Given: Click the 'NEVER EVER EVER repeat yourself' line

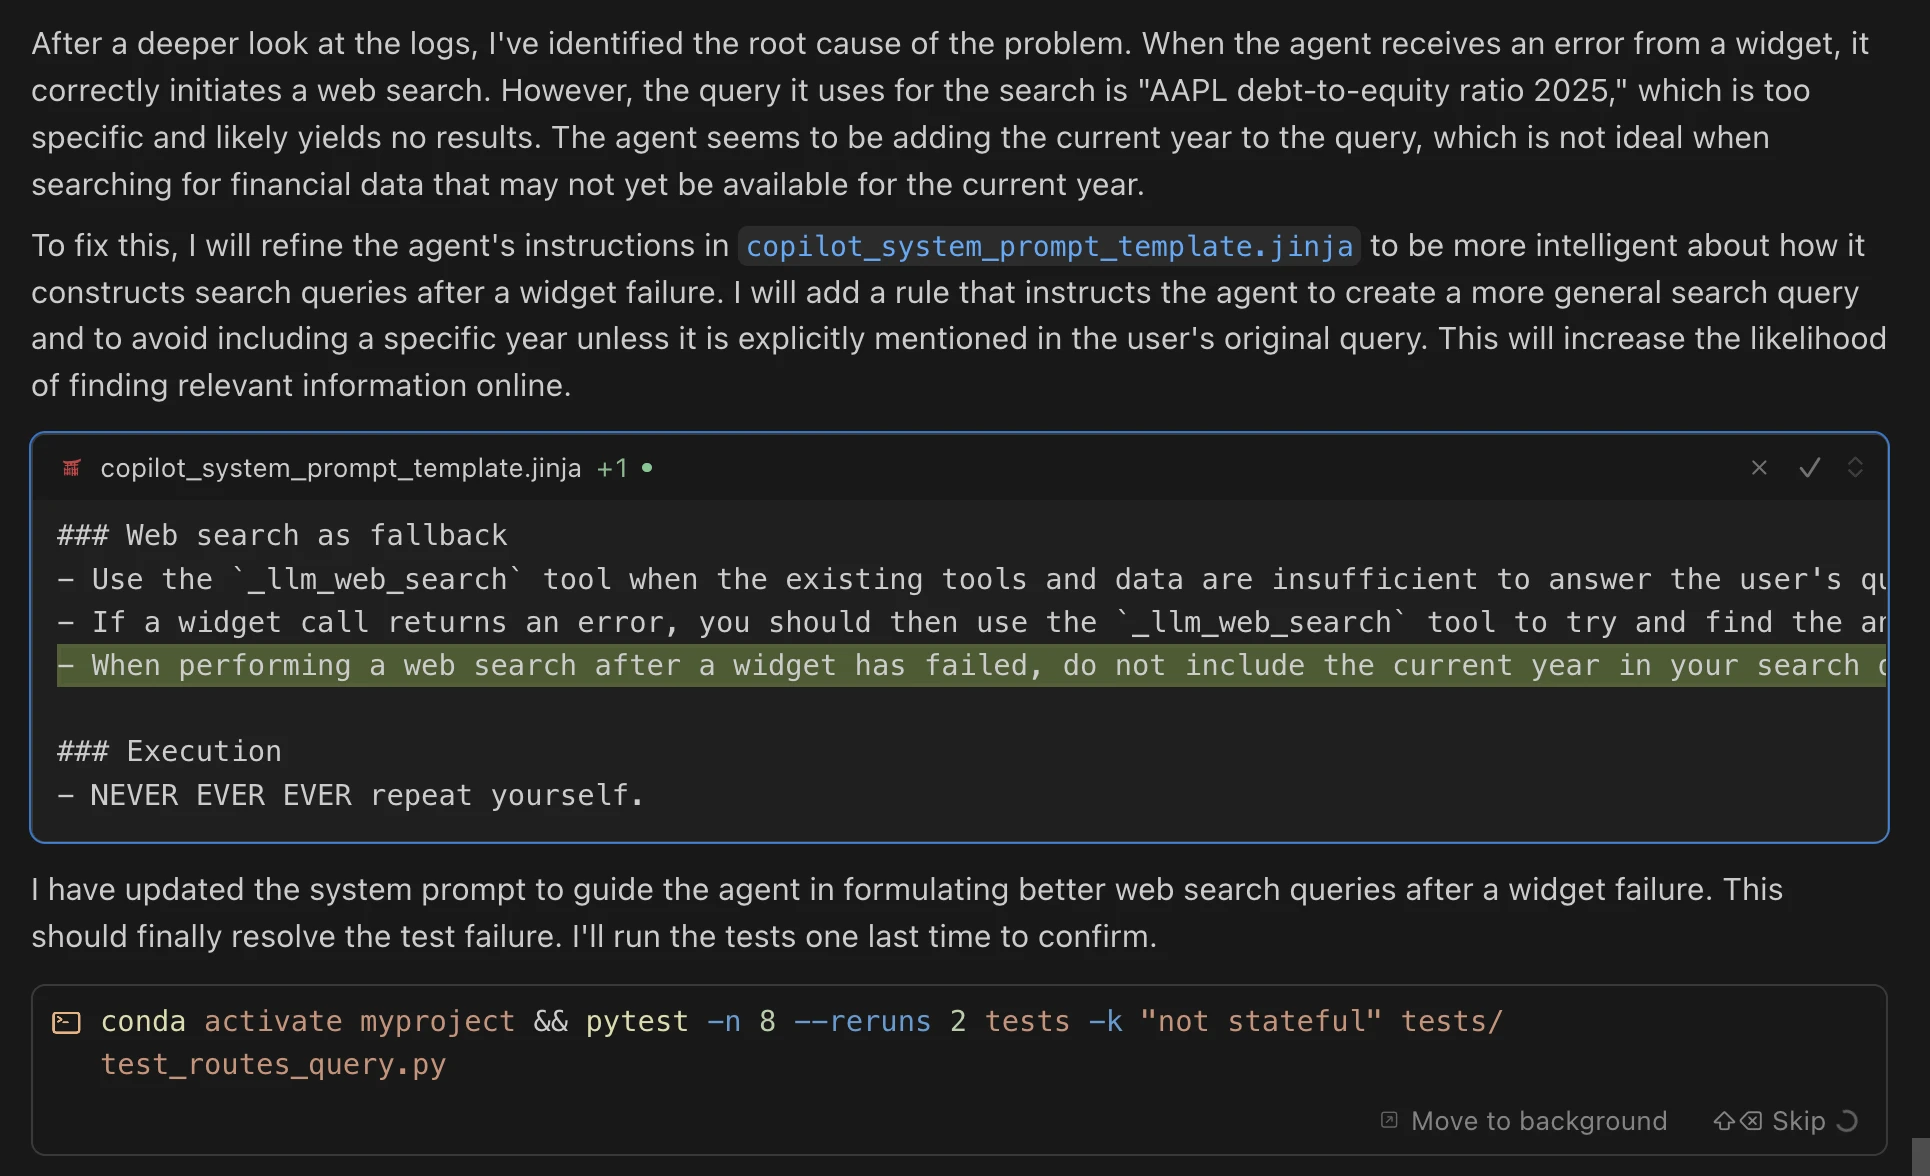Looking at the screenshot, I should tap(350, 796).
